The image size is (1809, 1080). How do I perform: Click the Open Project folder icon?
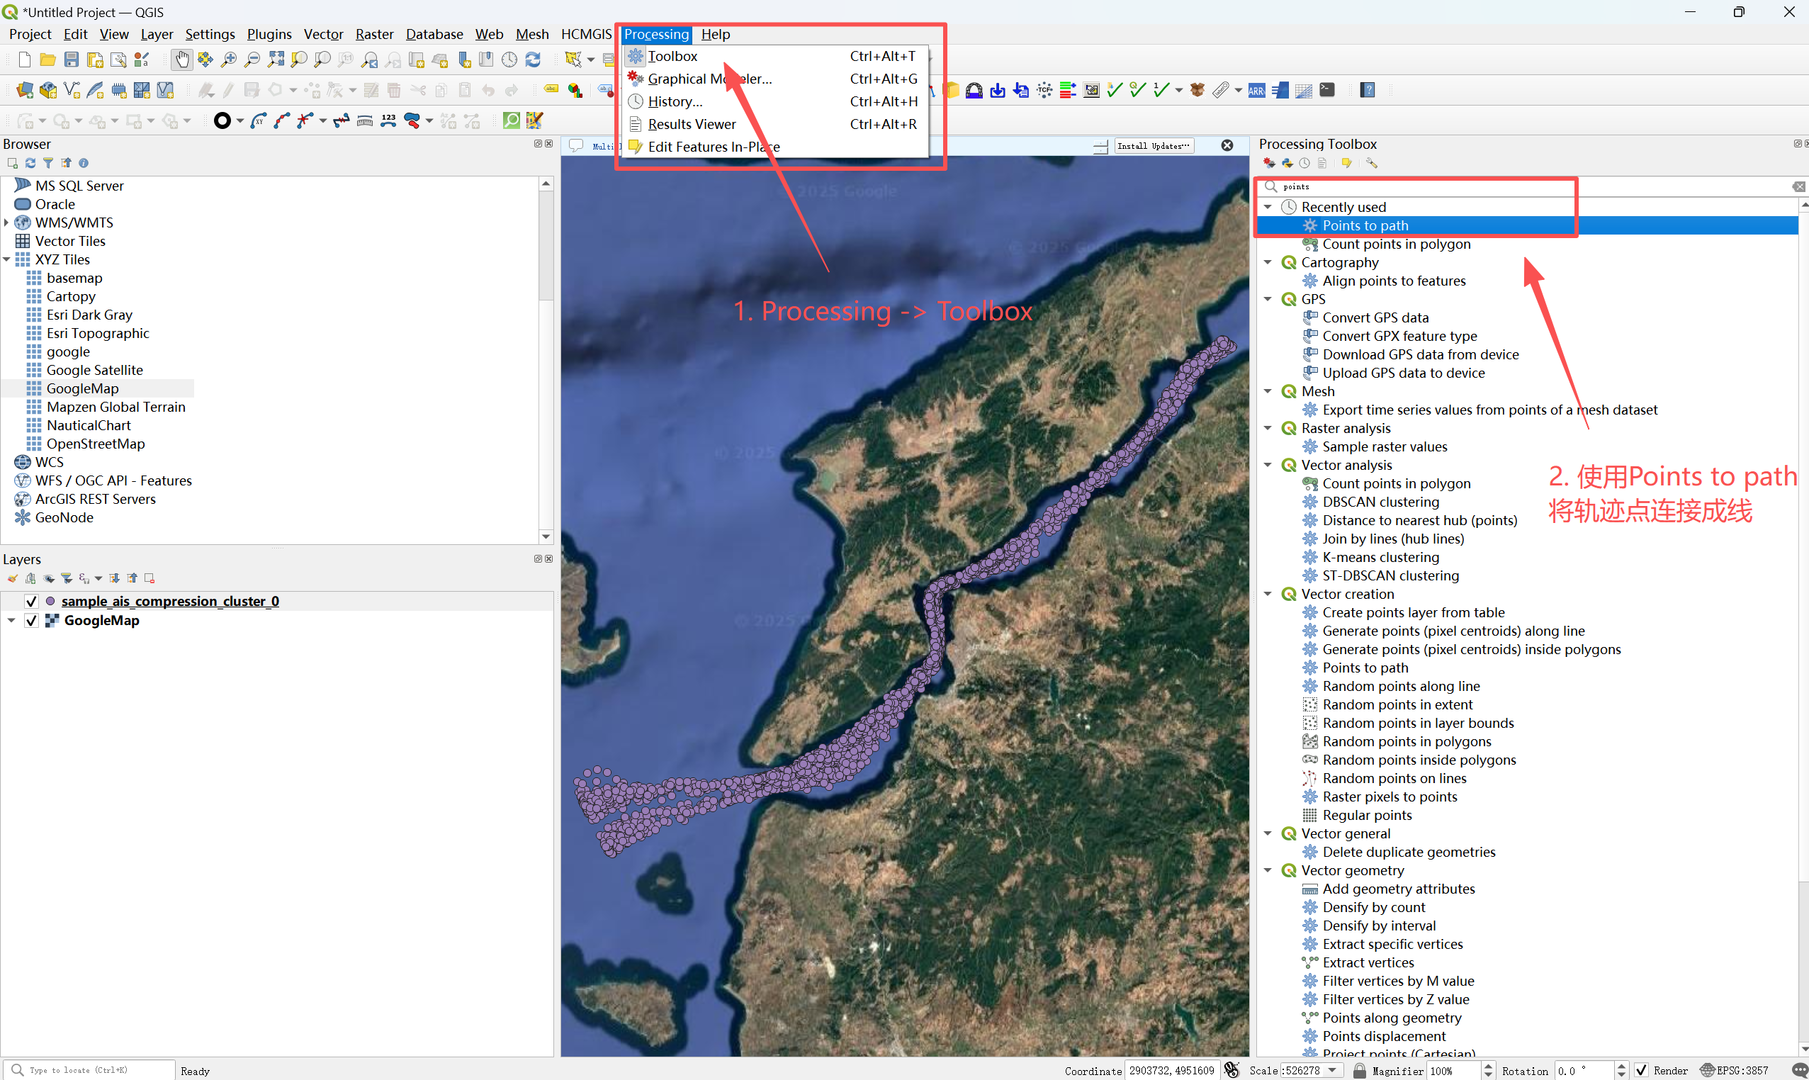click(x=47, y=60)
